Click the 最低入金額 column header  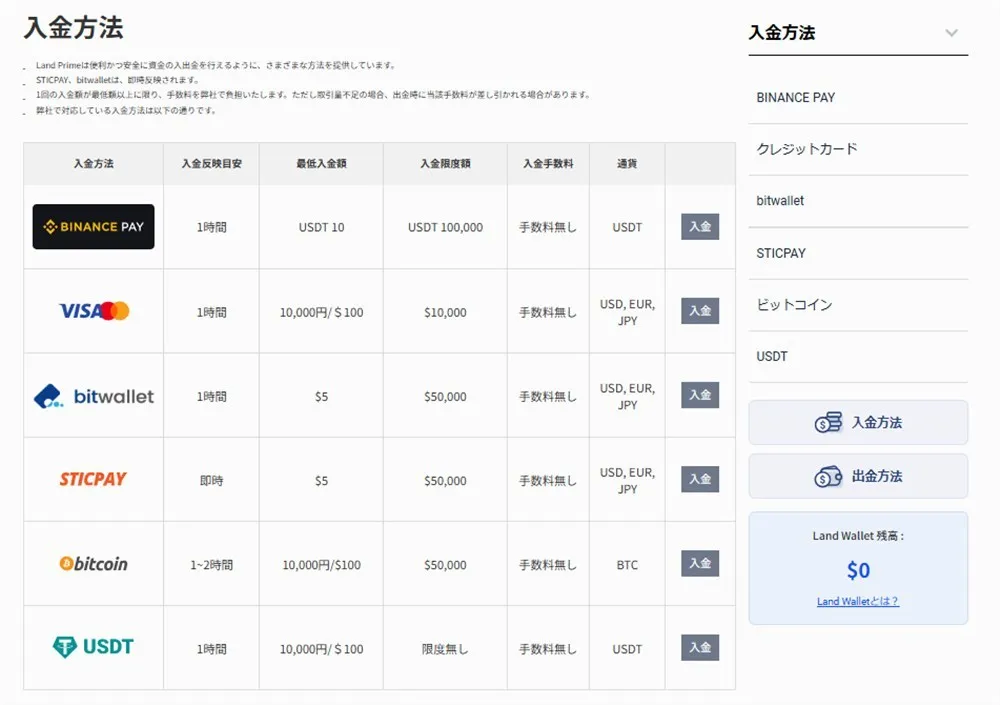point(321,163)
